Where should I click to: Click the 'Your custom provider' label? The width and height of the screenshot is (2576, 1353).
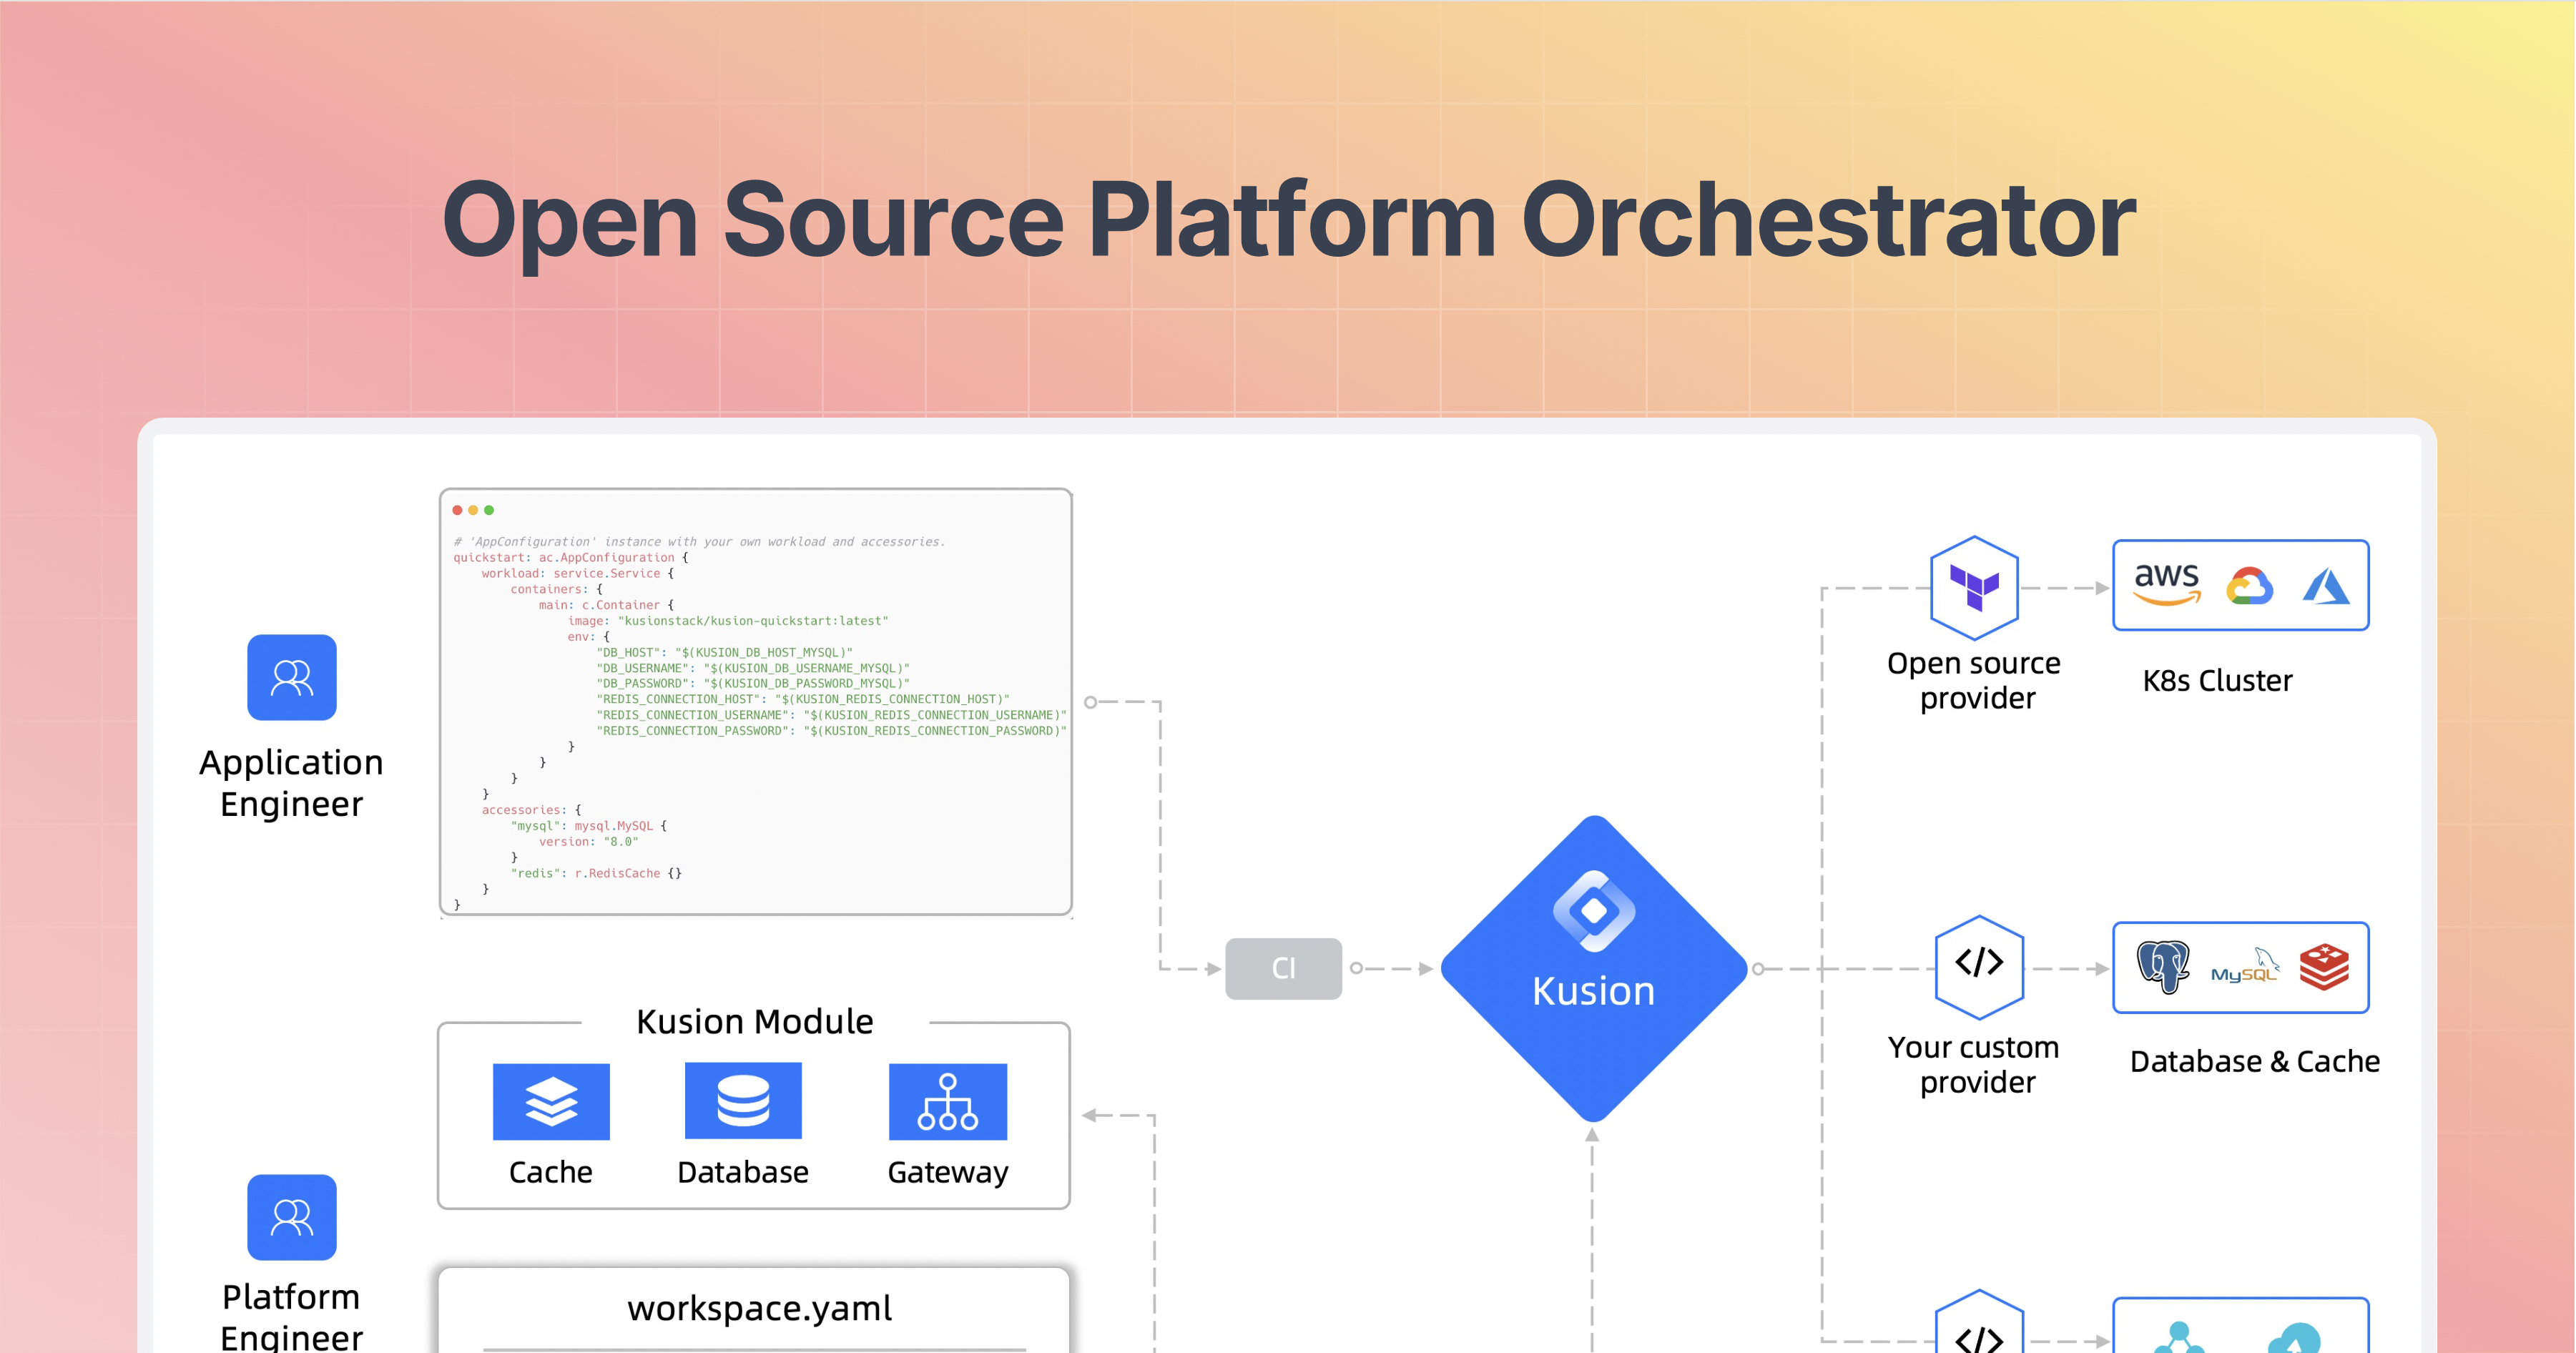click(x=1974, y=1064)
